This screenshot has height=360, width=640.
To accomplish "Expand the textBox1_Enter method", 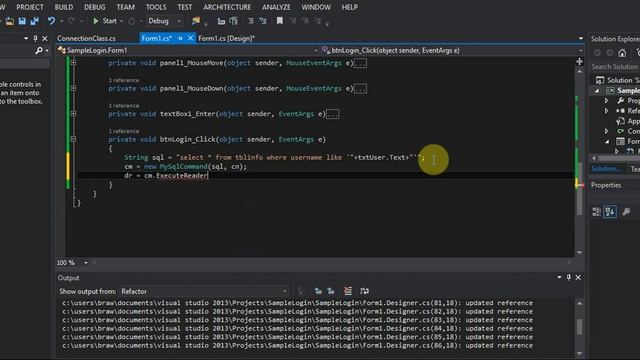I will pos(73,113).
